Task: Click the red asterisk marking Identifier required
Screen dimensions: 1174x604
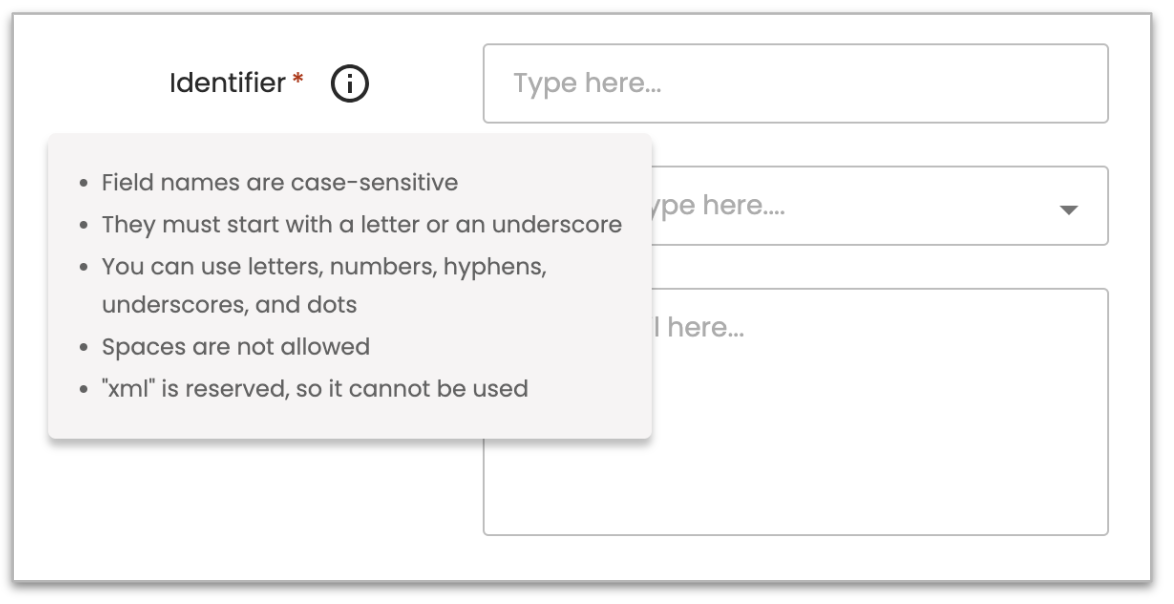Action: (299, 78)
